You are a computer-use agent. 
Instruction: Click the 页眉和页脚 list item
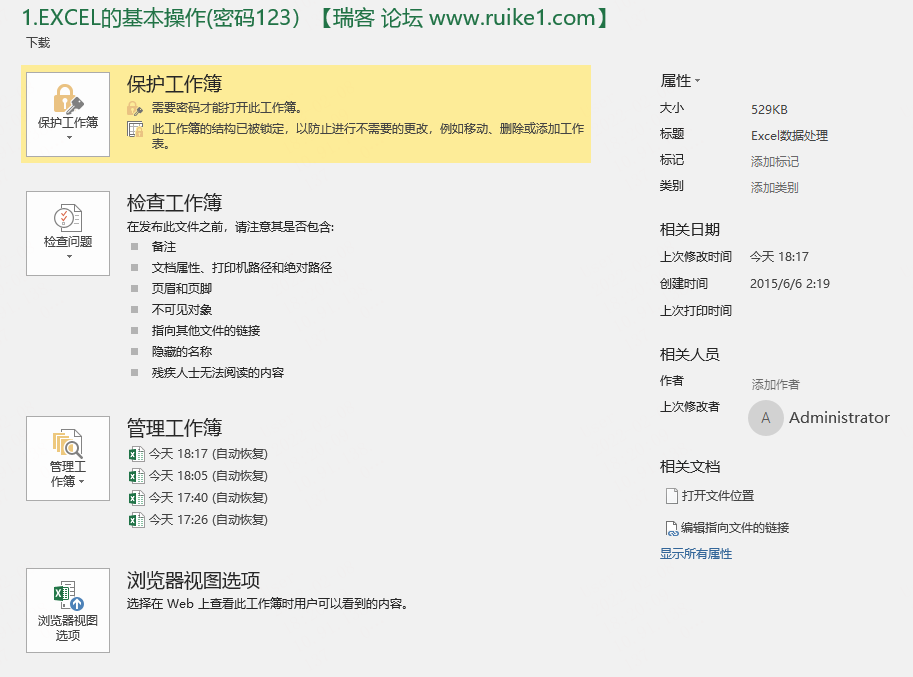182,289
